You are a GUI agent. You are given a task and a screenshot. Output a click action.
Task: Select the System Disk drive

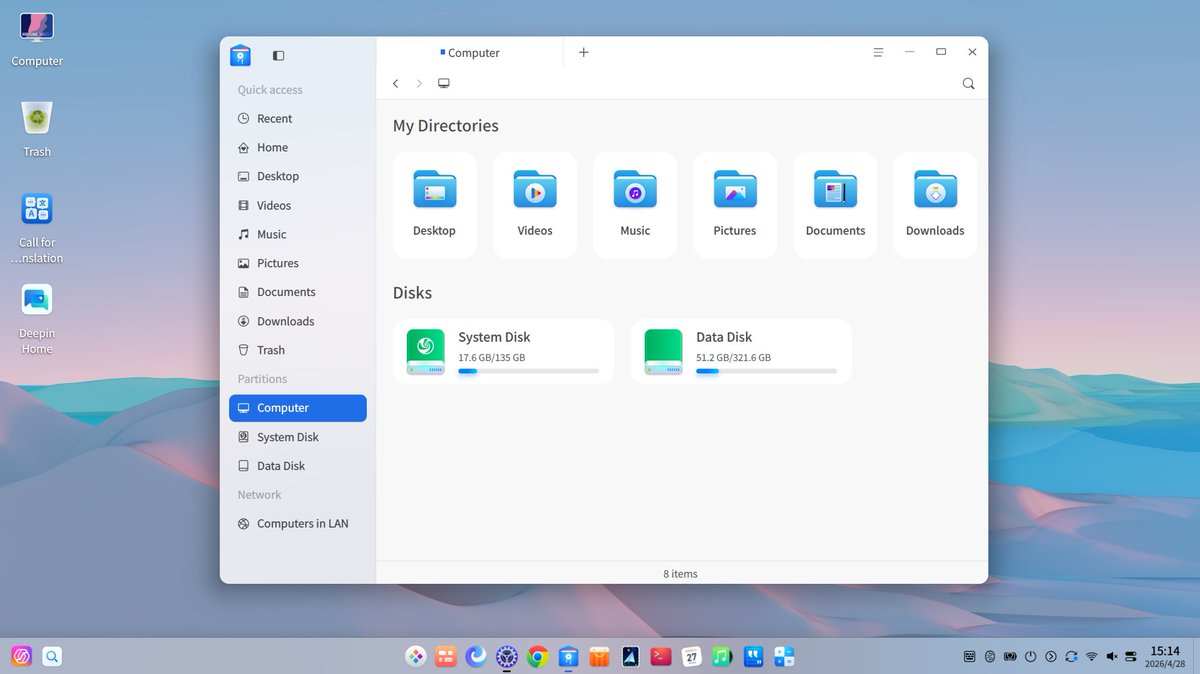(503, 351)
